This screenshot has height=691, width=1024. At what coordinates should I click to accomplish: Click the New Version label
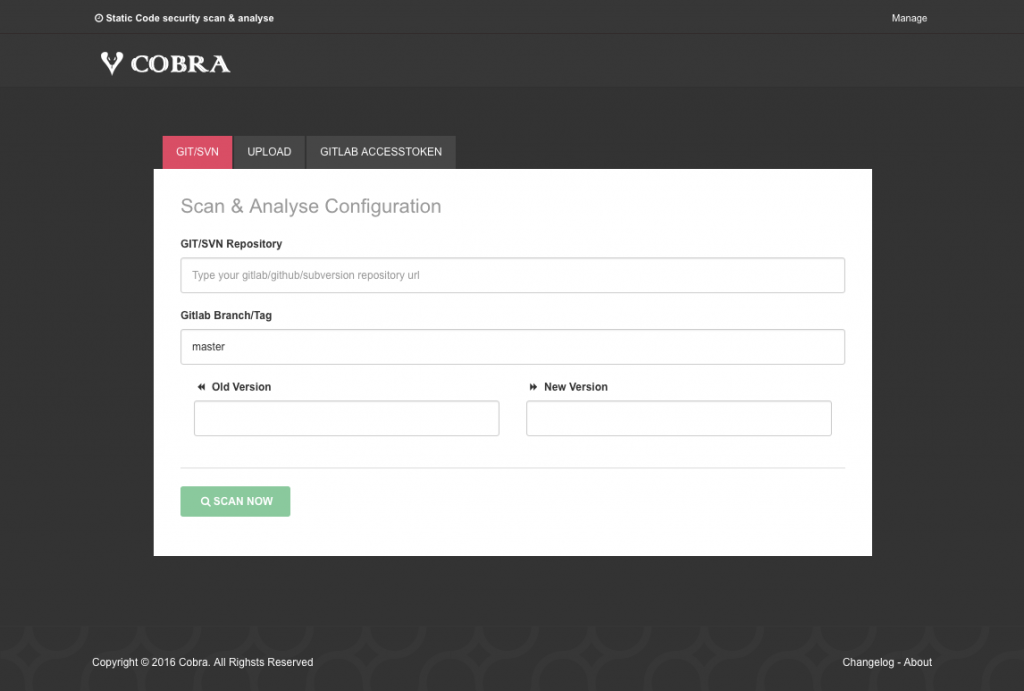pyautogui.click(x=575, y=387)
